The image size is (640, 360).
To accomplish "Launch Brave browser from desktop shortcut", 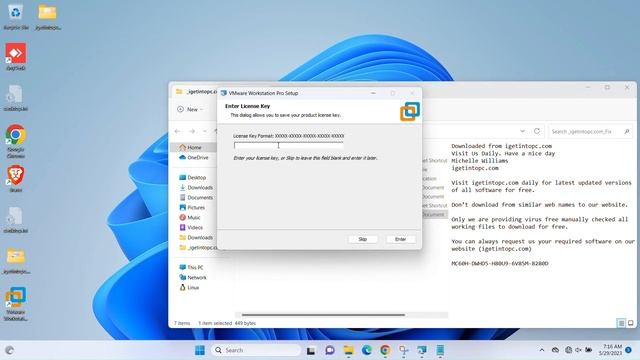I will 16,178.
